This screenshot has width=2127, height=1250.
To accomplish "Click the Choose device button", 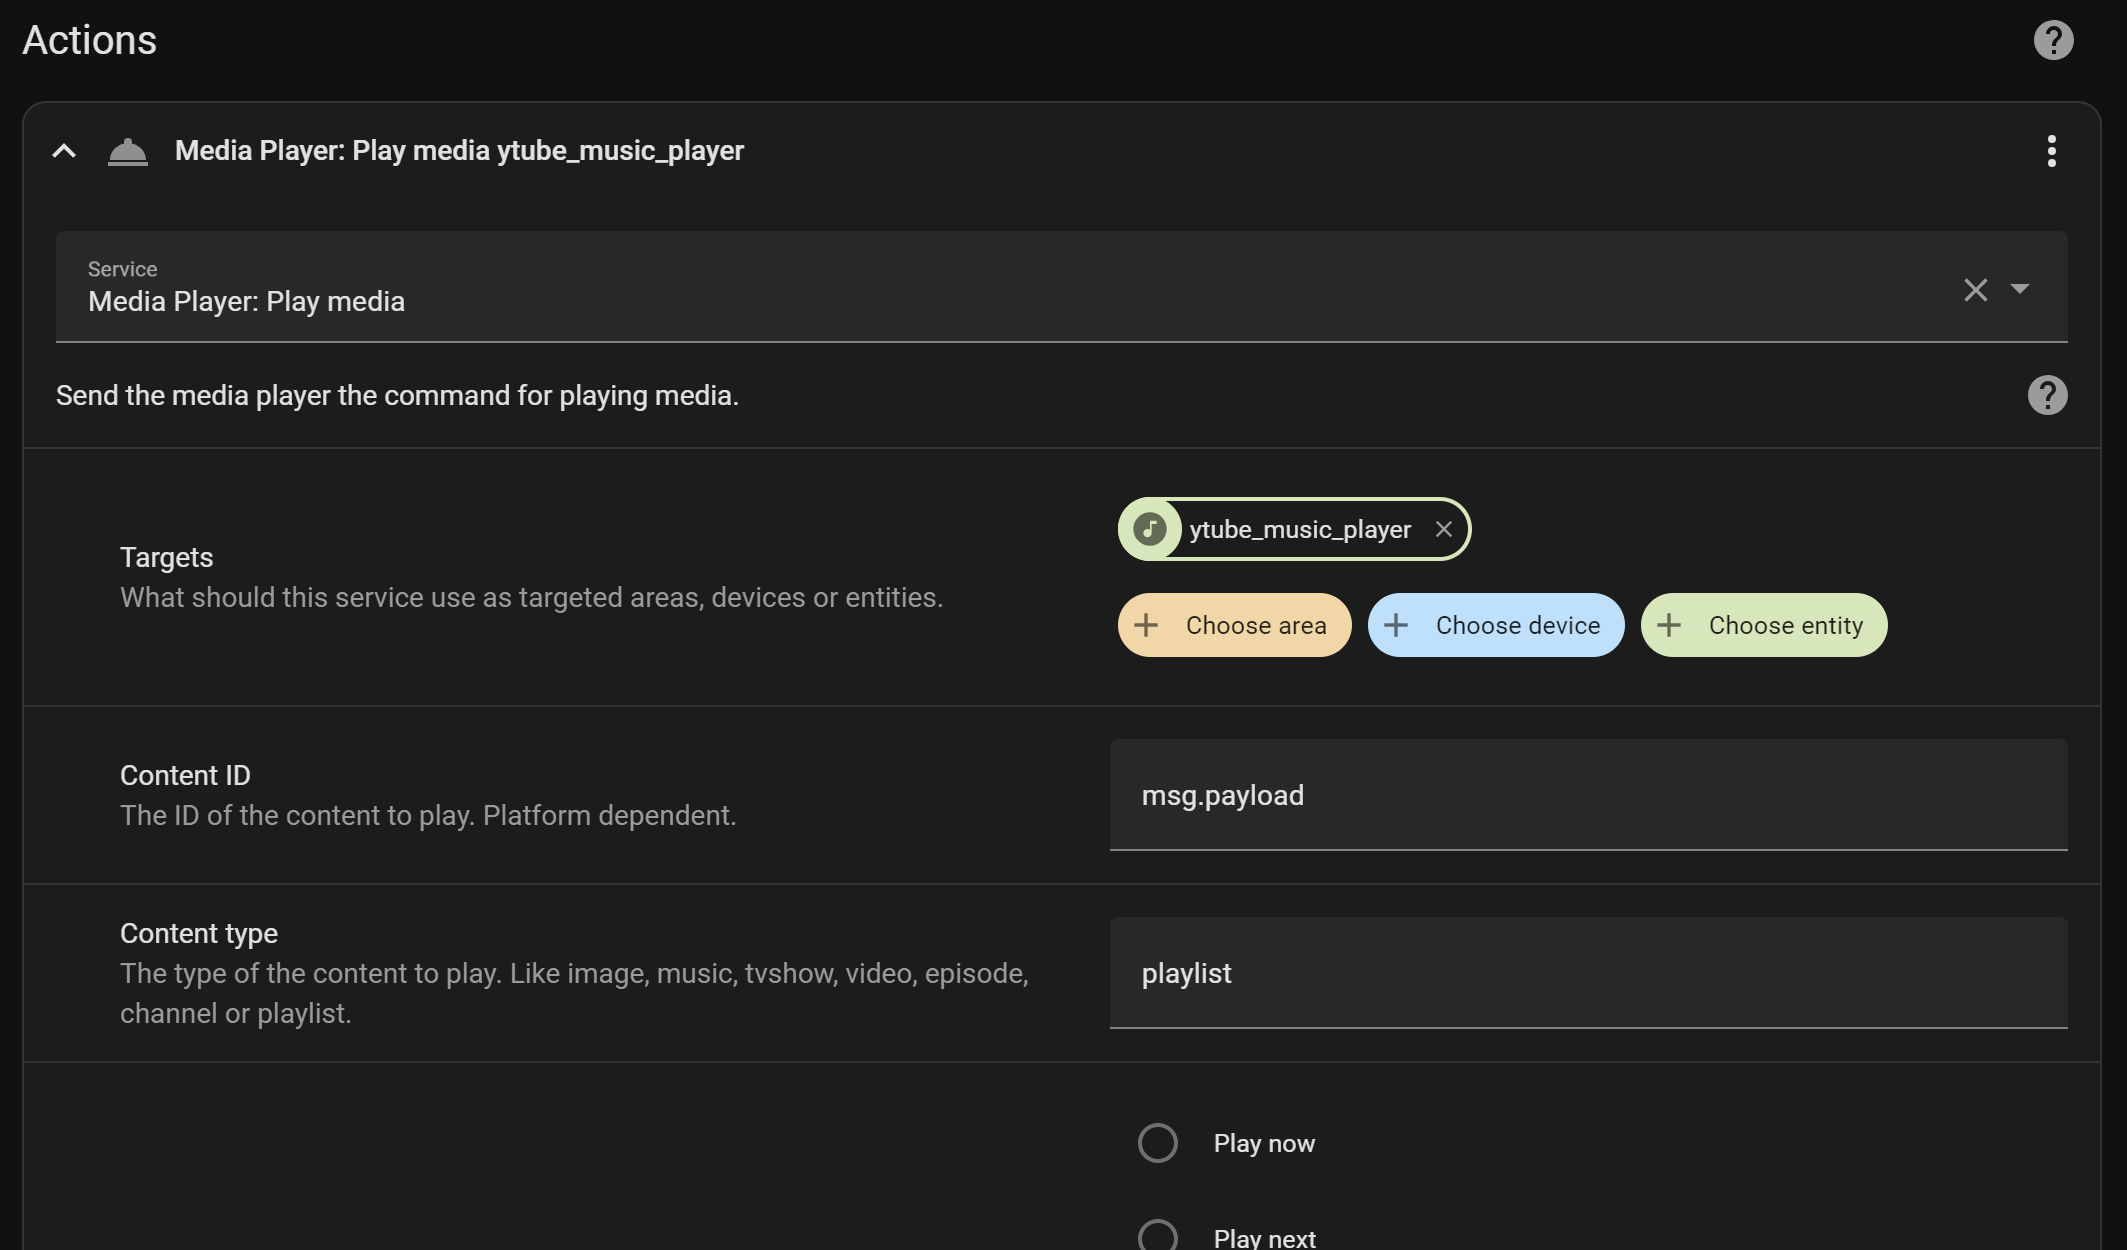I will tap(1495, 625).
